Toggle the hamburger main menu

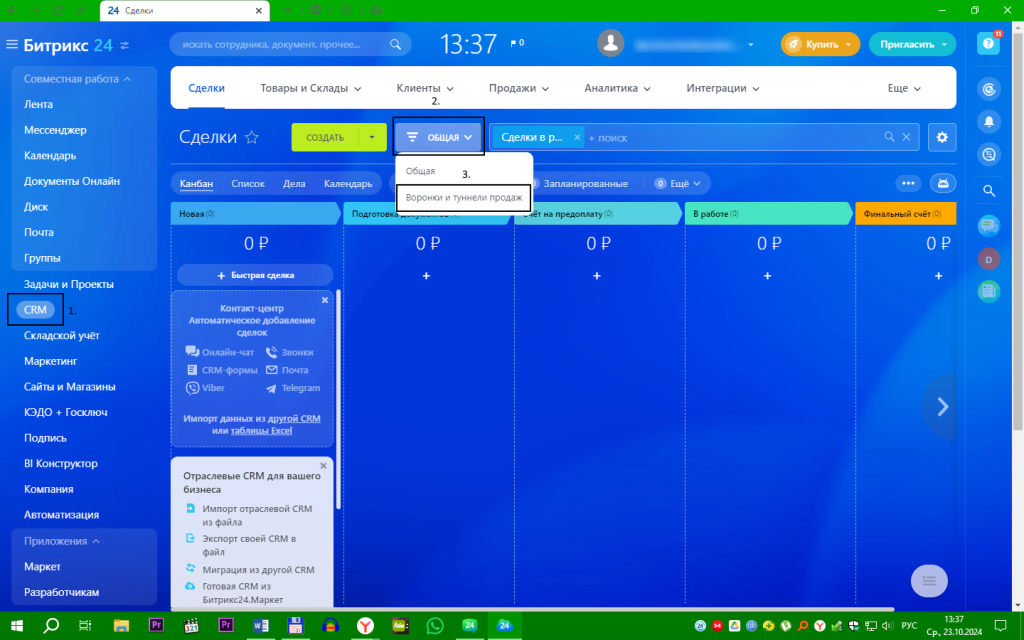click(12, 44)
